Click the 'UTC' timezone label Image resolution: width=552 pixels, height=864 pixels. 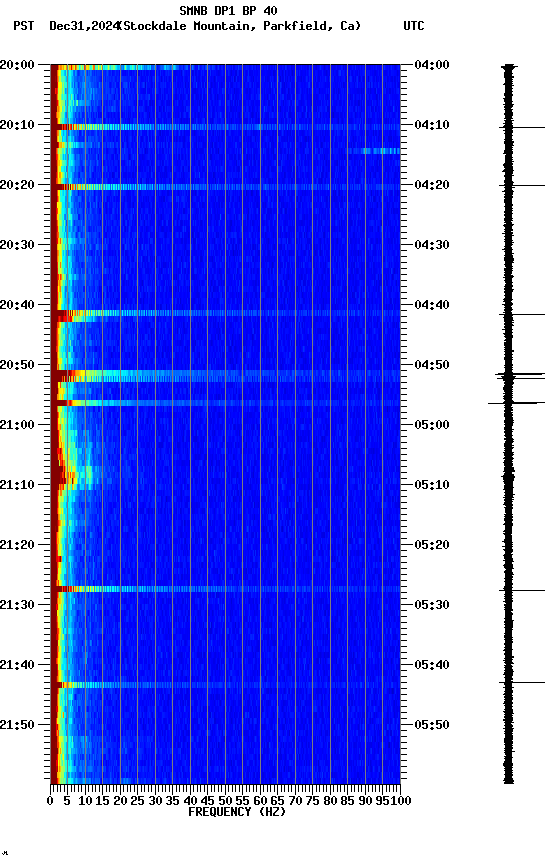(x=414, y=26)
